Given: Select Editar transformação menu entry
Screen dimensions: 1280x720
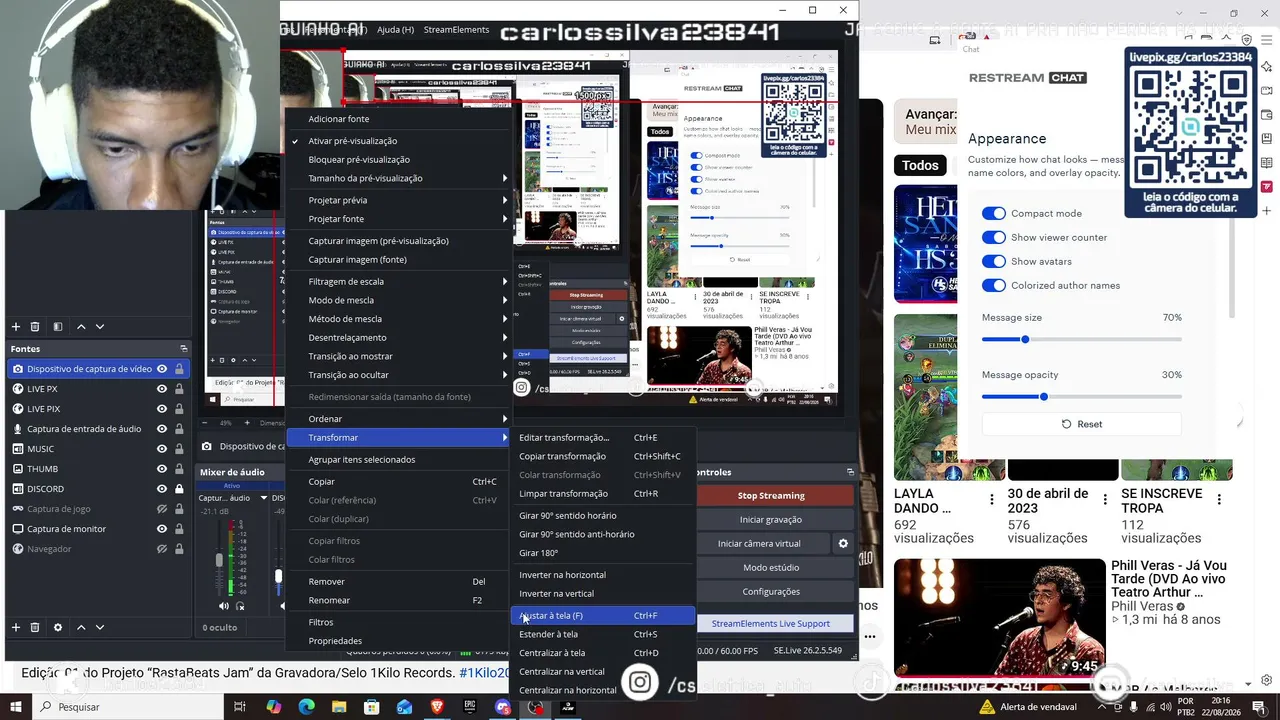Looking at the screenshot, I should point(602,437).
